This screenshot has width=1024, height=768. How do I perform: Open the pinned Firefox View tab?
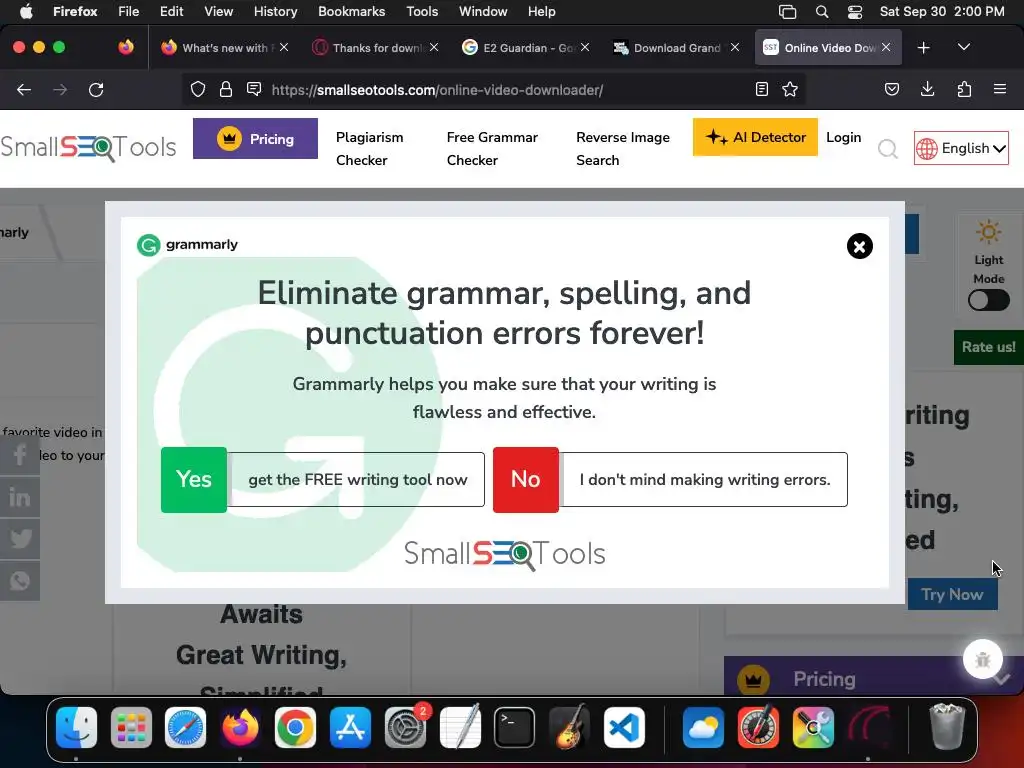coord(126,47)
